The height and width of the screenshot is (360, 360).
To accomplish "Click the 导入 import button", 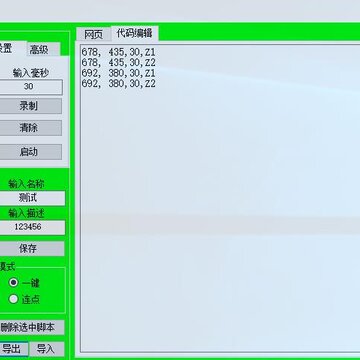I will 47,349.
